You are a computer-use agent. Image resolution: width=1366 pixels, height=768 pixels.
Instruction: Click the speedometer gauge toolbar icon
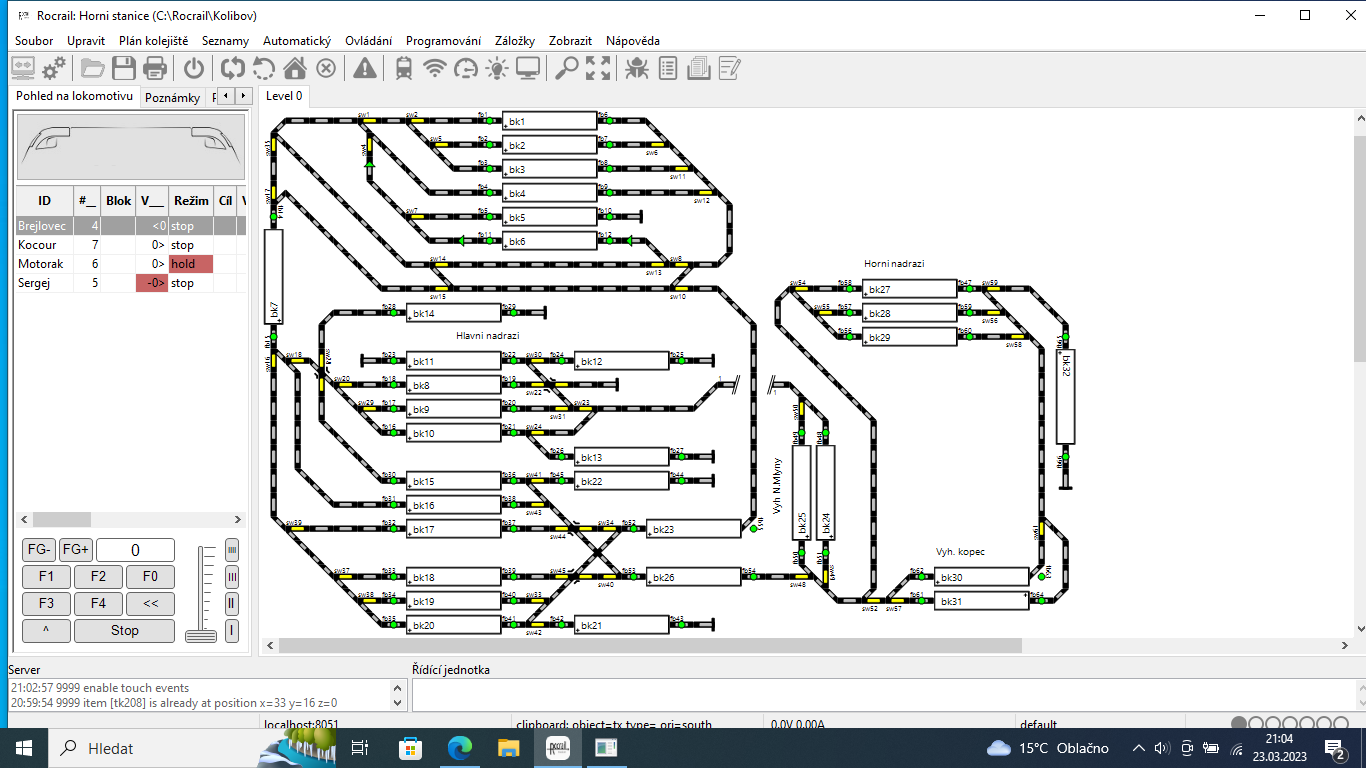click(466, 68)
